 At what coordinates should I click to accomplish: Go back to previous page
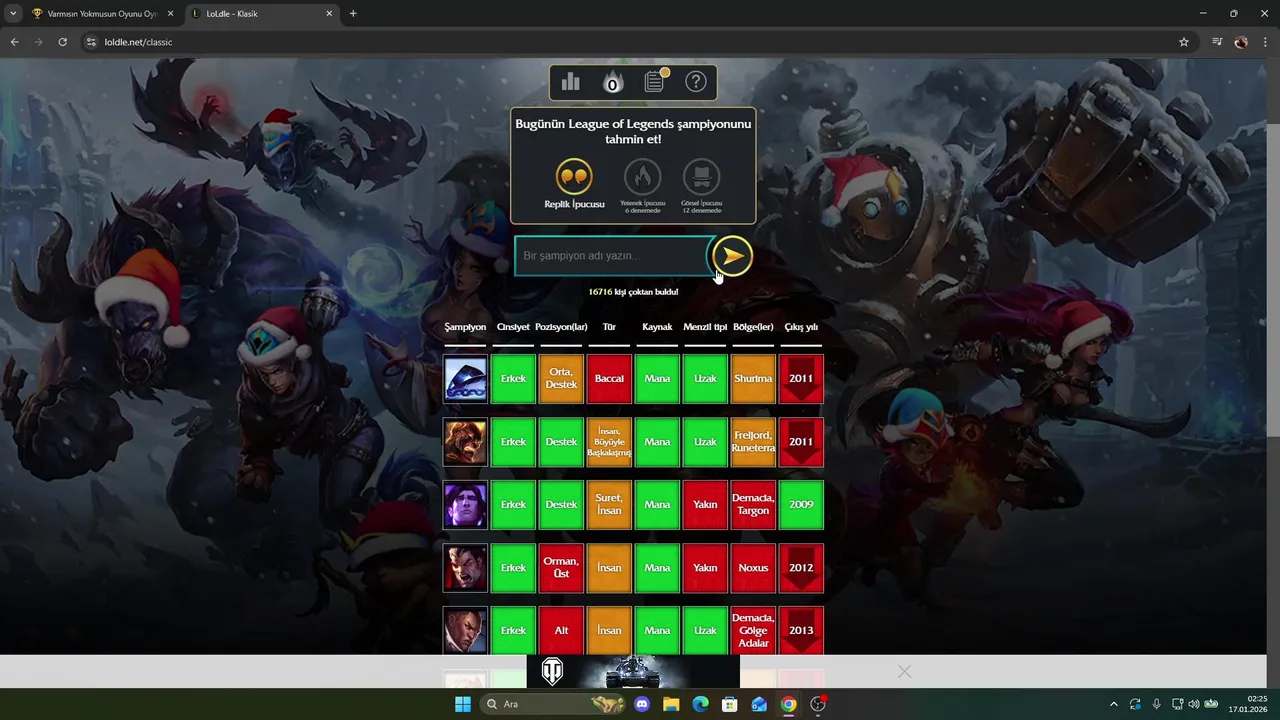tap(14, 42)
